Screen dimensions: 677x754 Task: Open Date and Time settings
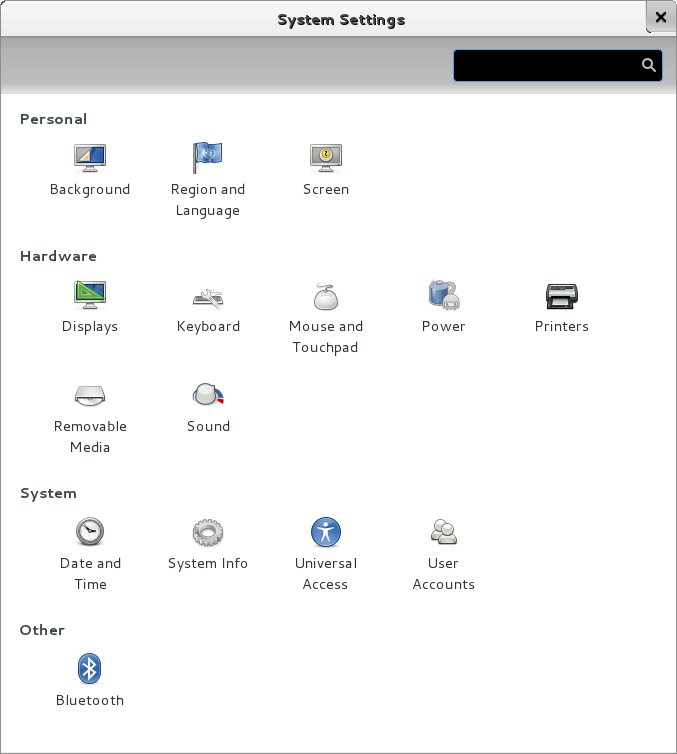click(x=90, y=532)
